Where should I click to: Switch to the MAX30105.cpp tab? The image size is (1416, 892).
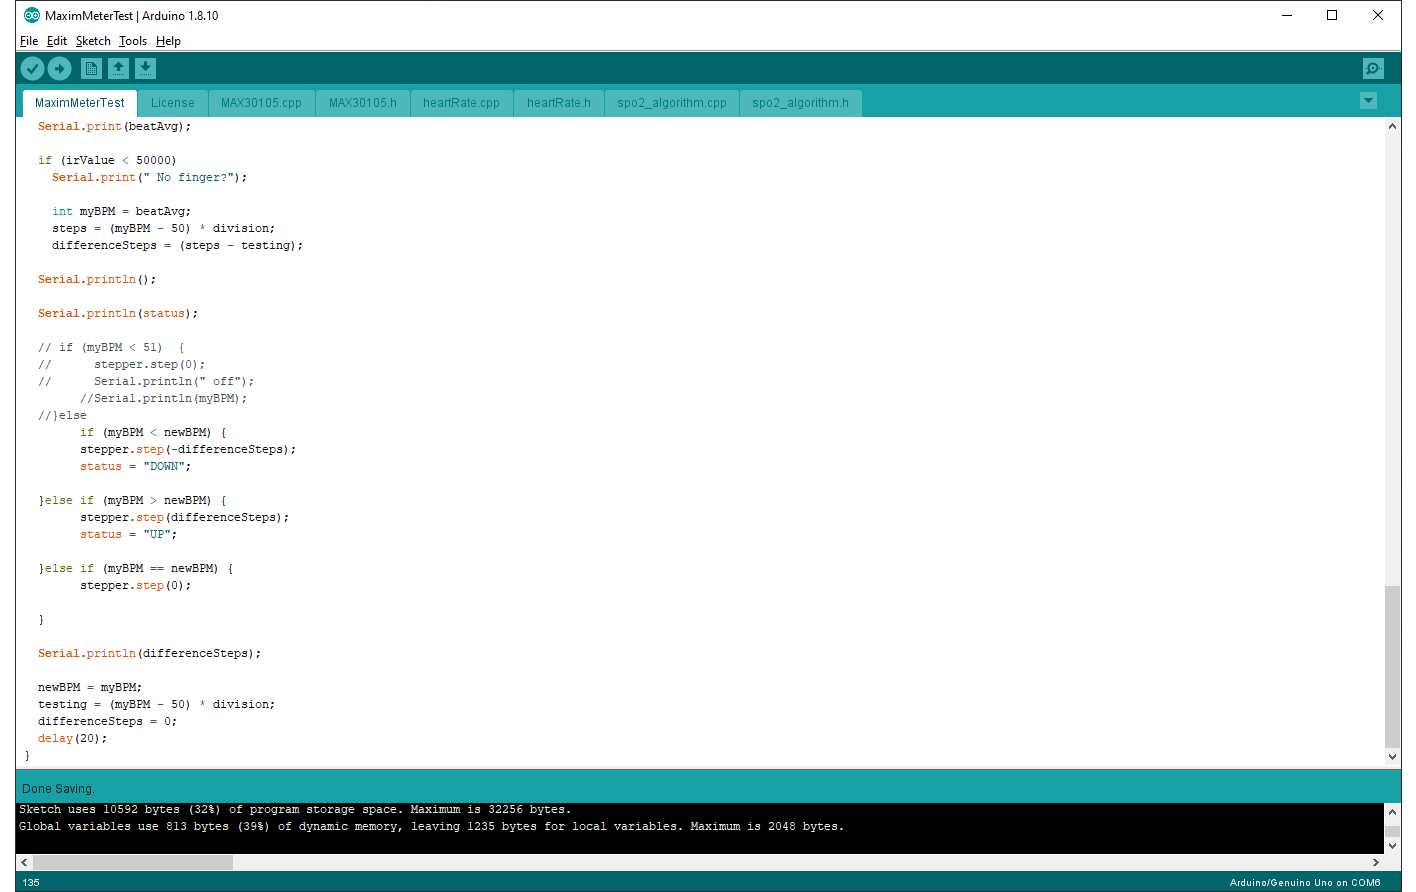[x=261, y=103]
